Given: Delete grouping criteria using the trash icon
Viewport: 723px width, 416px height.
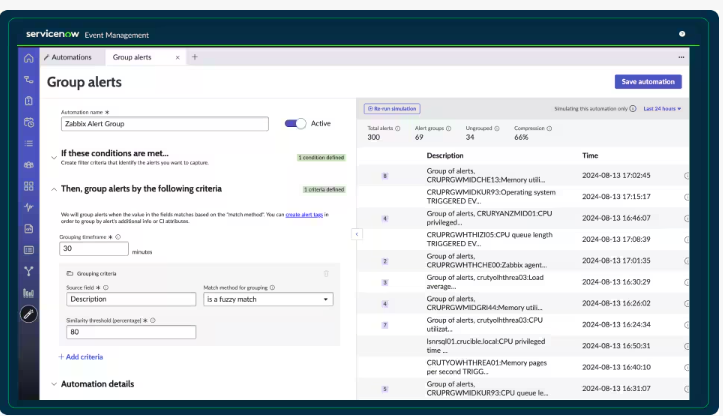Looking at the screenshot, I should [326, 272].
